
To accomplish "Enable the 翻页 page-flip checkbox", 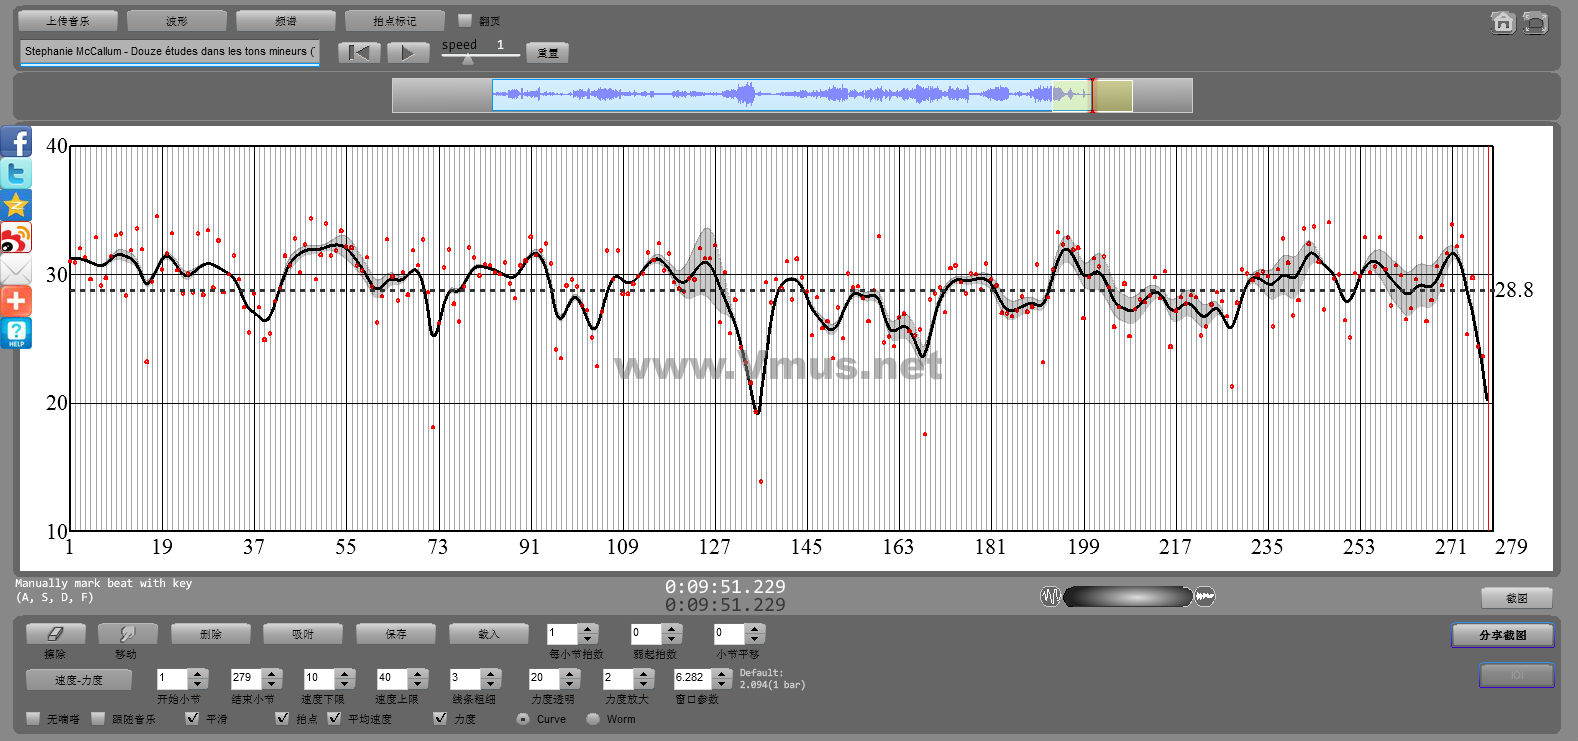I will (465, 20).
